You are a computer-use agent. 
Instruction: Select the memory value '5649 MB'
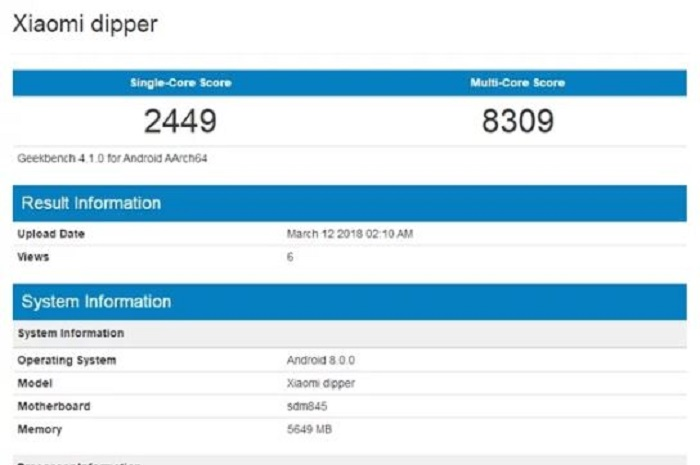pyautogui.click(x=309, y=429)
